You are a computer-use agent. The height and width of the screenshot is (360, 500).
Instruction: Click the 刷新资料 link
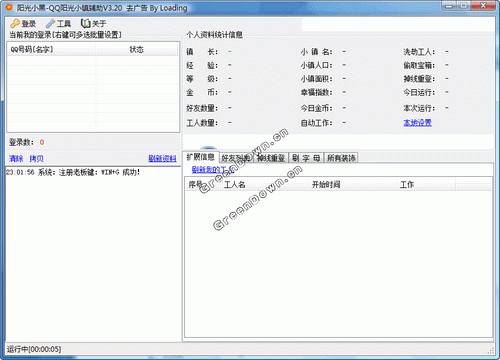click(162, 158)
